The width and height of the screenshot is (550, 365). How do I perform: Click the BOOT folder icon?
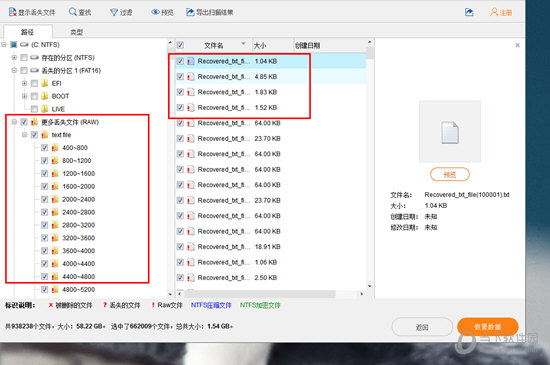(x=45, y=96)
